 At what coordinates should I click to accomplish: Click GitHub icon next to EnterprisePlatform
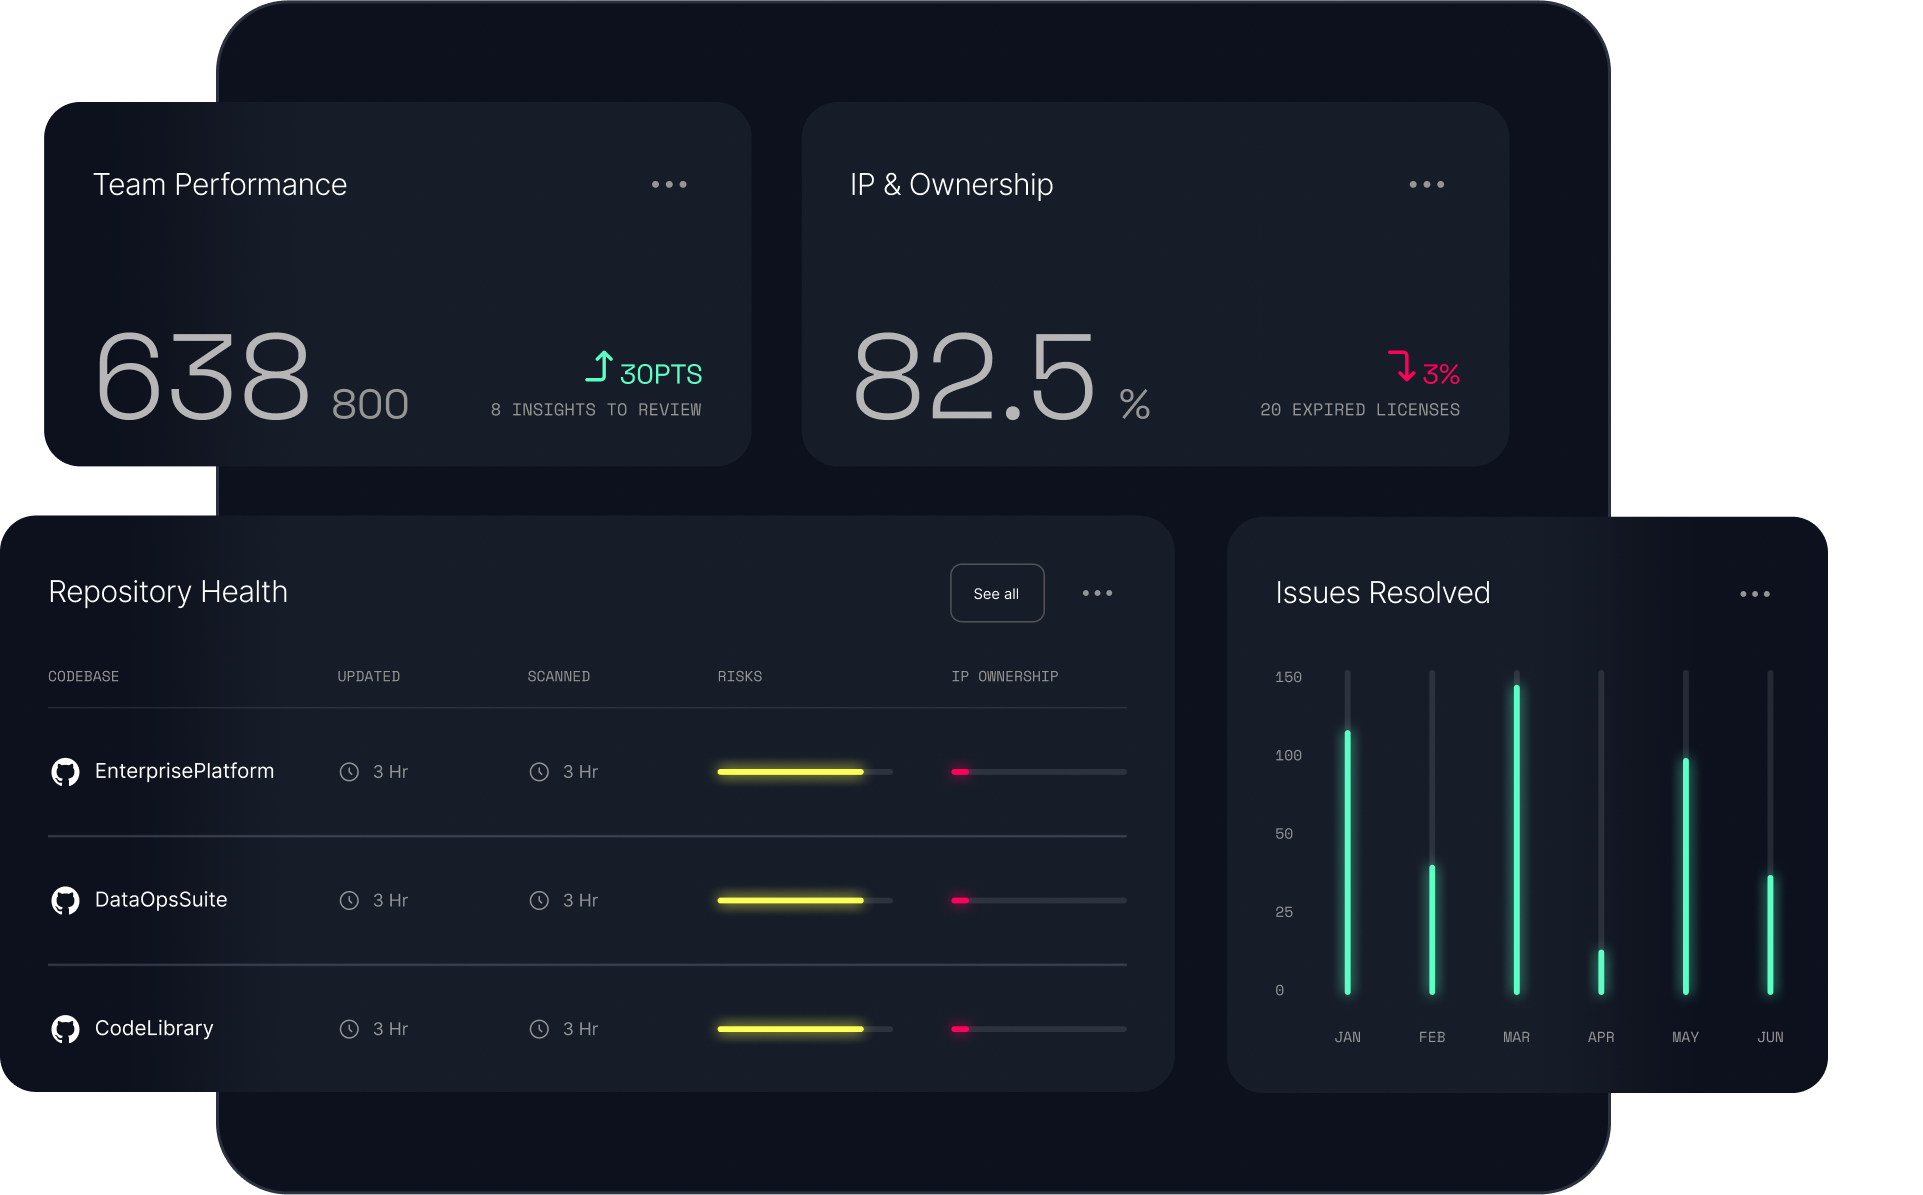tap(65, 772)
